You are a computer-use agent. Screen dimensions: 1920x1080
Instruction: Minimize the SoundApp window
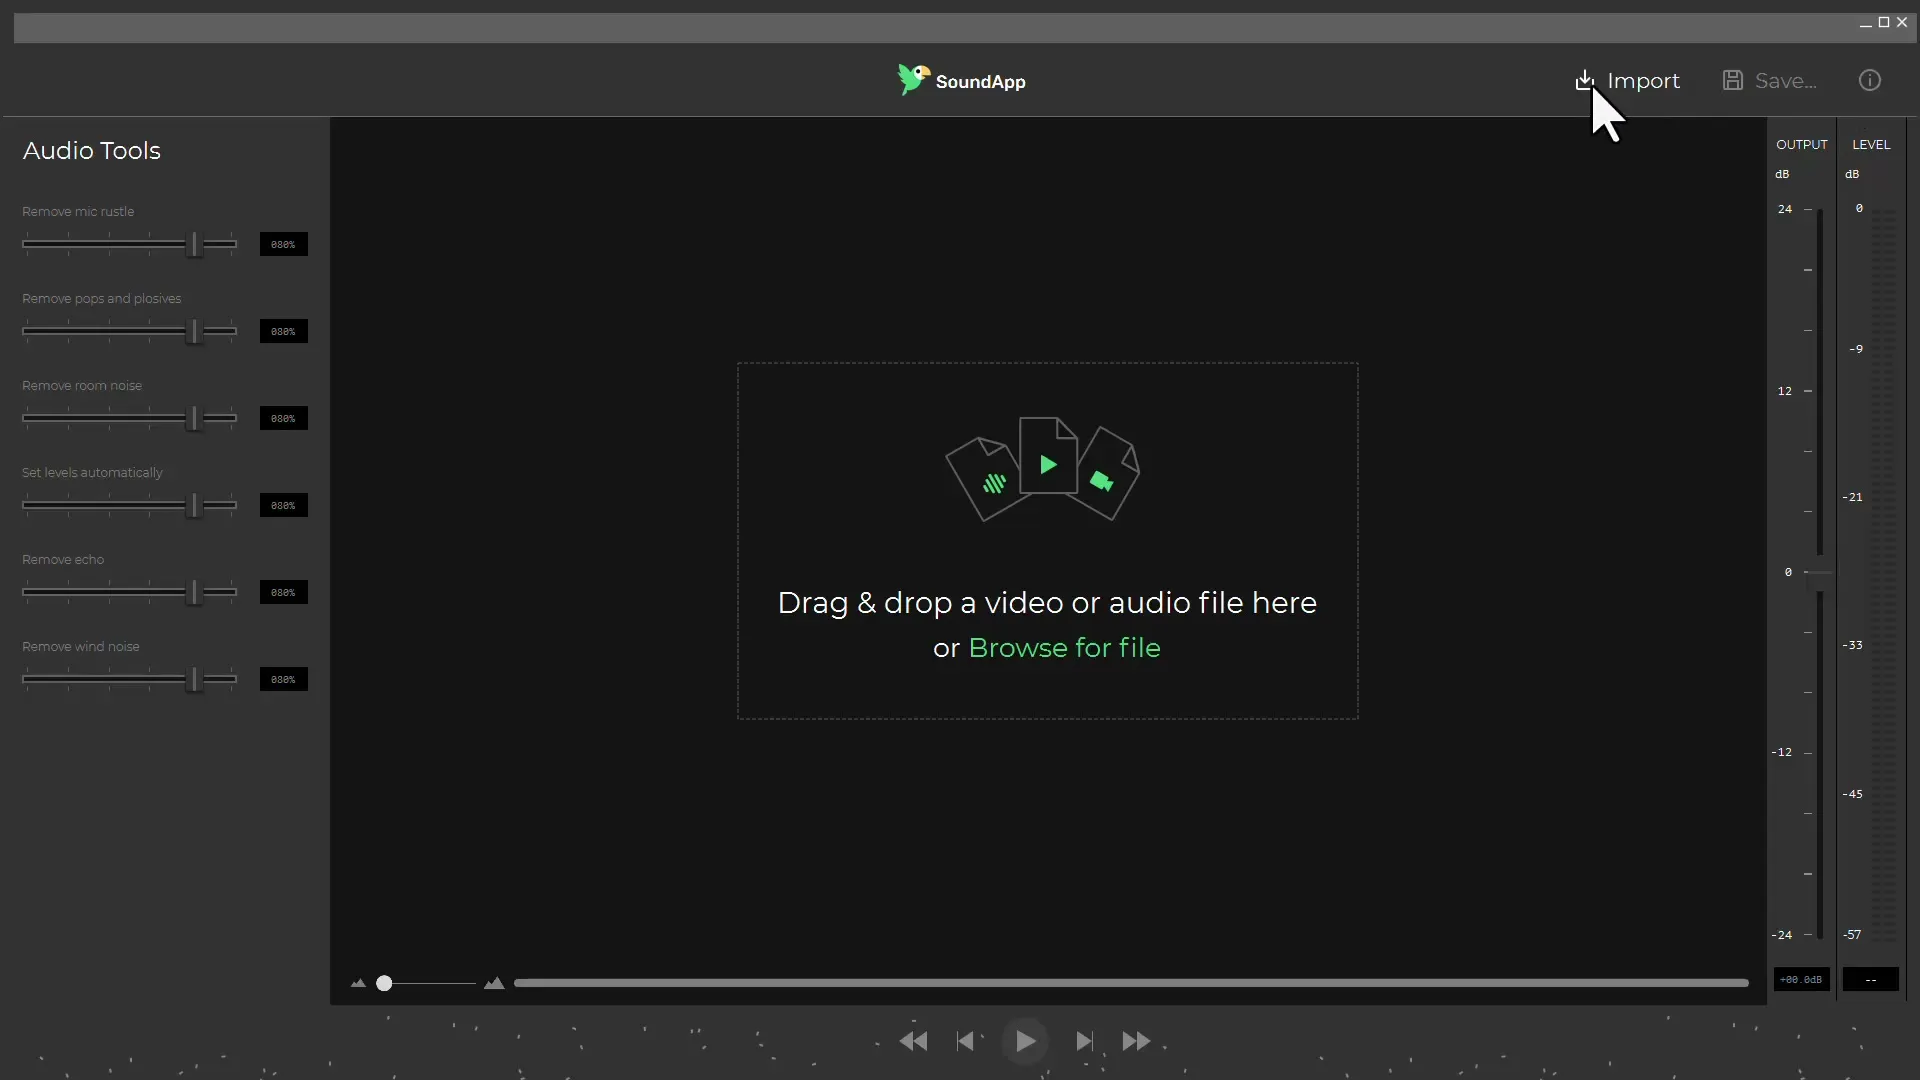1865,23
